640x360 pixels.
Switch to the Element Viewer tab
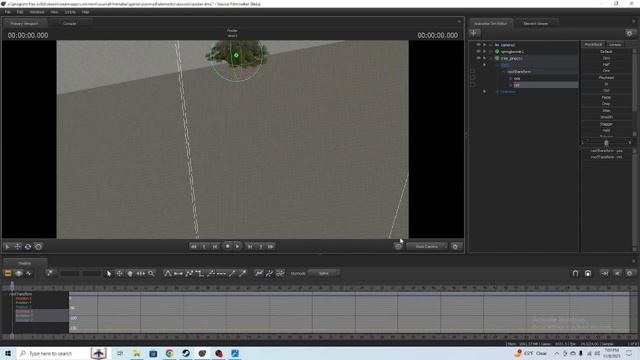pyautogui.click(x=536, y=24)
